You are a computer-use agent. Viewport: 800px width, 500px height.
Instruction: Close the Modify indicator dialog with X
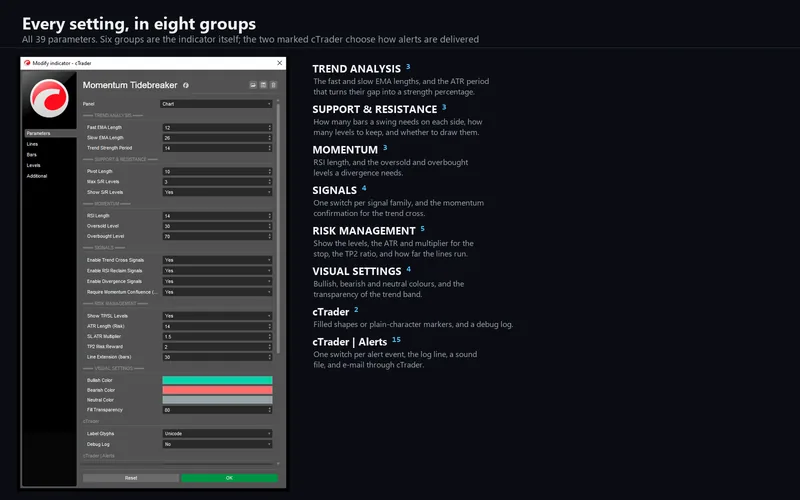280,63
